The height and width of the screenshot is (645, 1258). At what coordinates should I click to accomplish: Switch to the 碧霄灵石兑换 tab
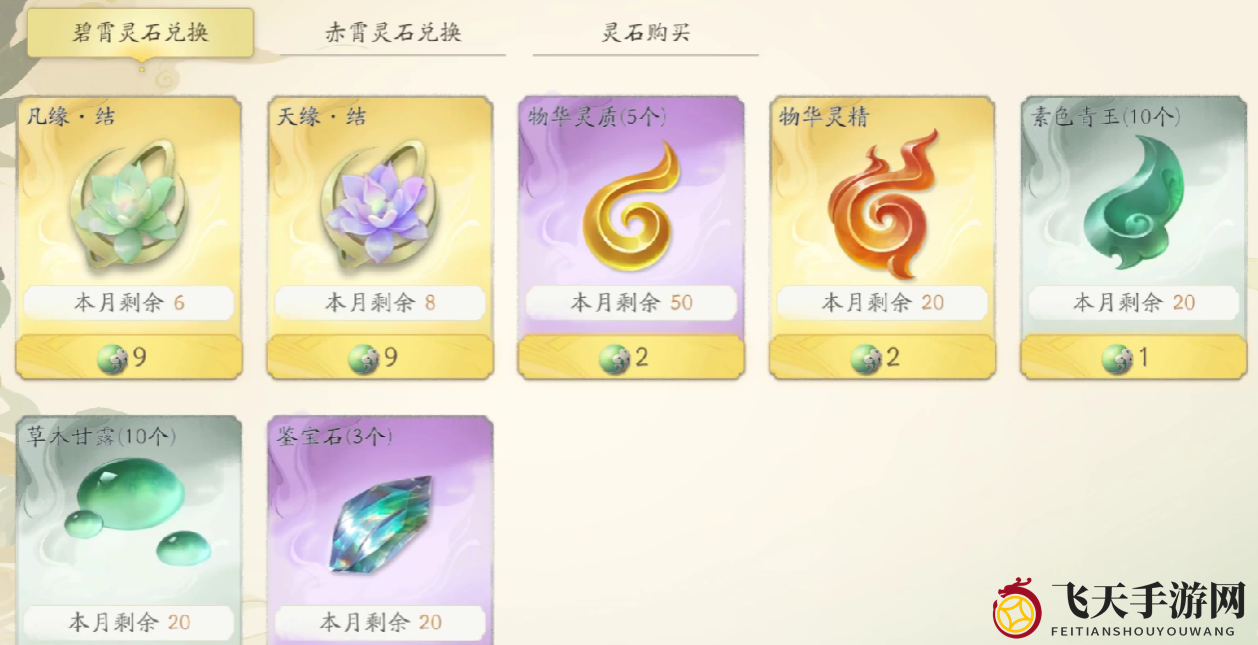click(141, 32)
